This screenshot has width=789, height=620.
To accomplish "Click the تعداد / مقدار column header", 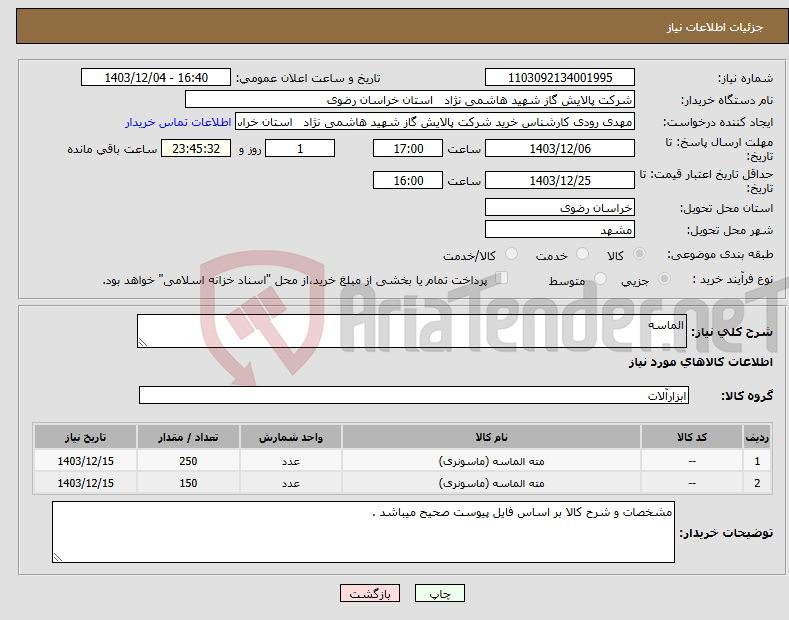I will pyautogui.click(x=188, y=437).
